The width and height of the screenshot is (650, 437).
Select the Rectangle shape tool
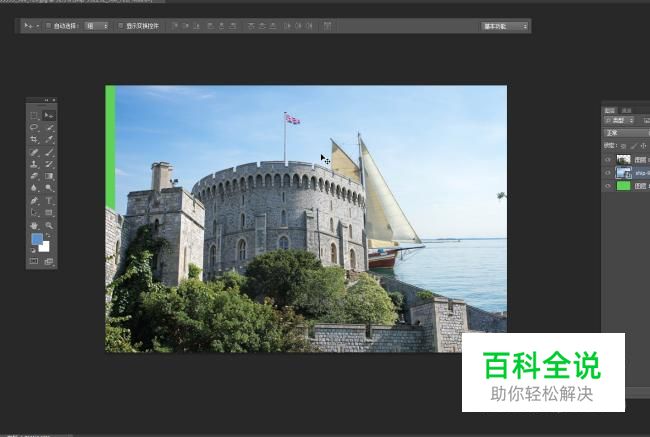(x=49, y=213)
